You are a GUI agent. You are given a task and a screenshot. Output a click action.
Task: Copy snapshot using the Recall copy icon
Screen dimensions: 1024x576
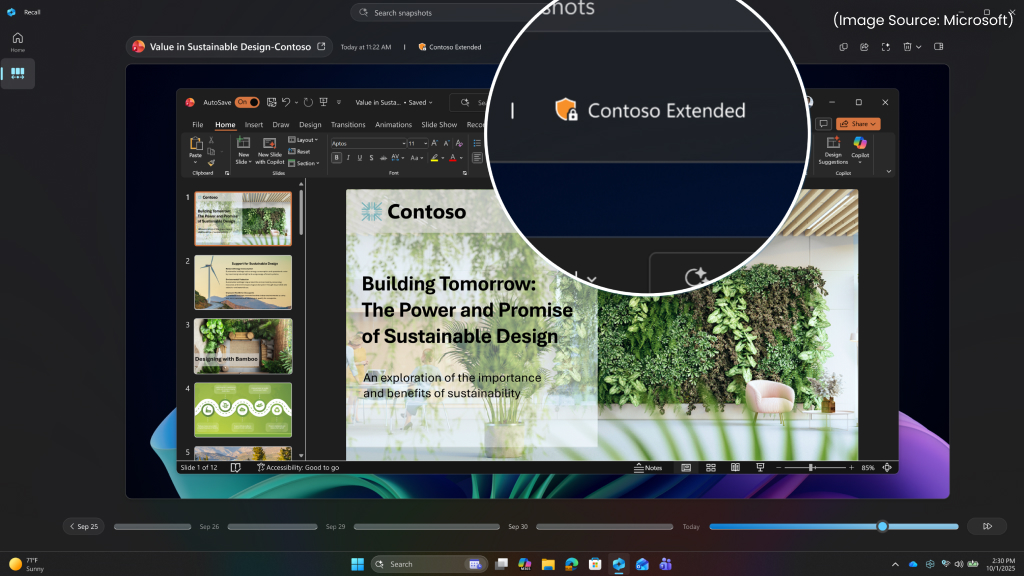844,47
